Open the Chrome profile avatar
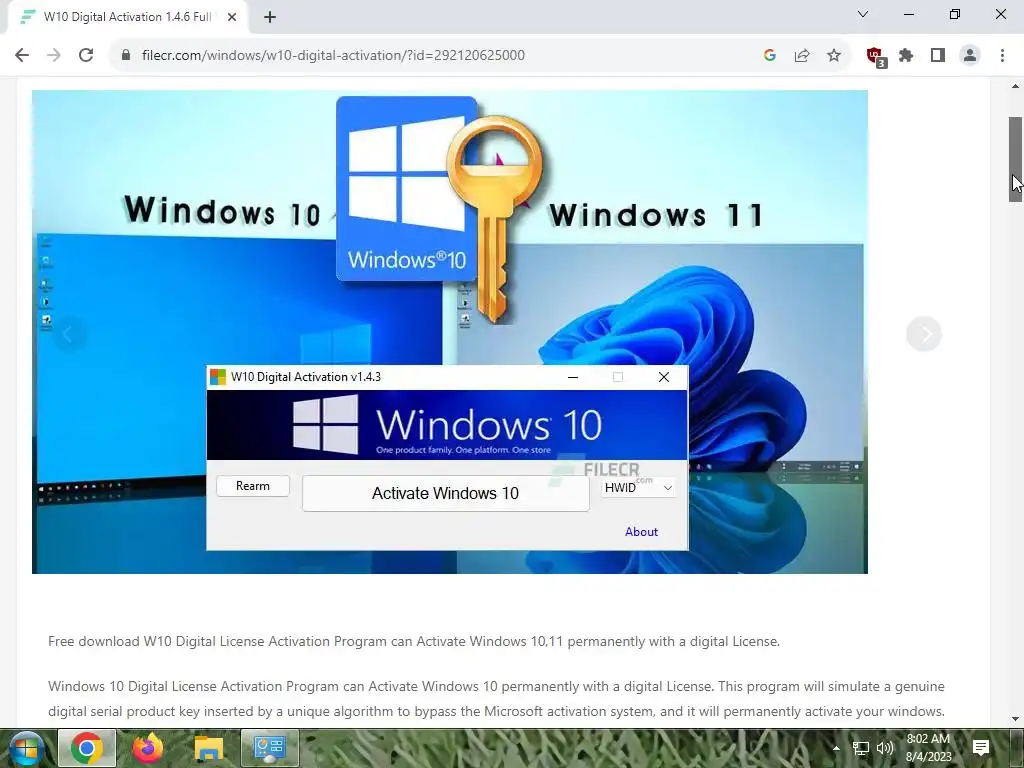This screenshot has width=1024, height=768. [x=970, y=56]
